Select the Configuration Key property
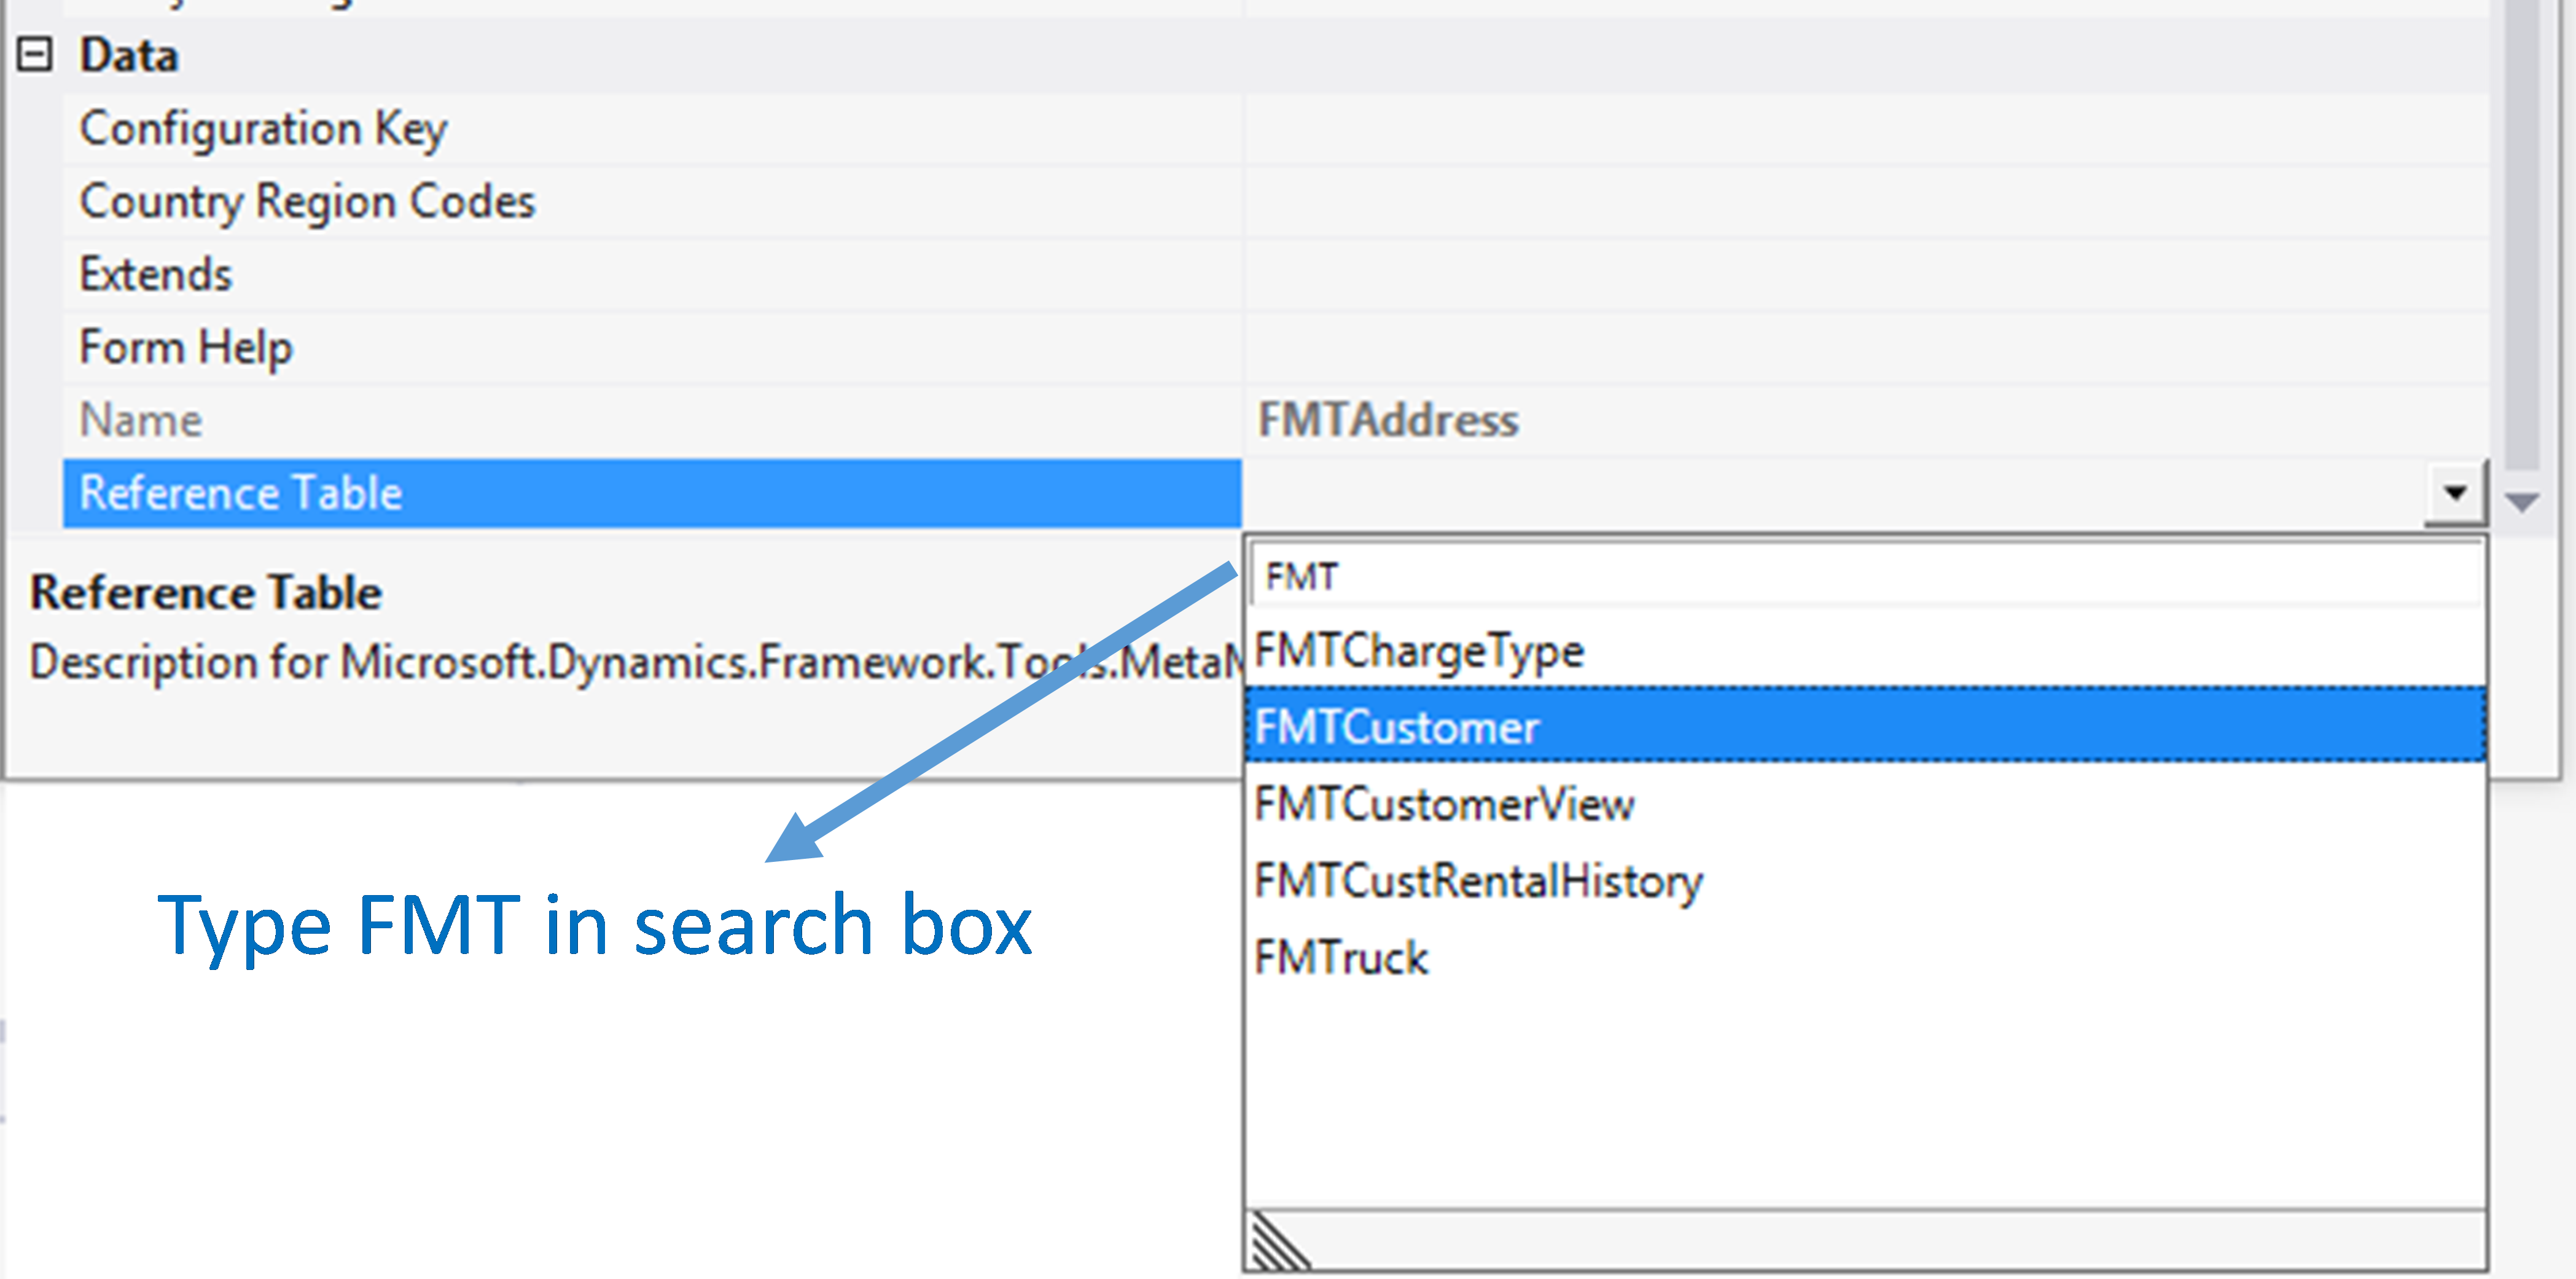The image size is (2576, 1279). pos(263,129)
